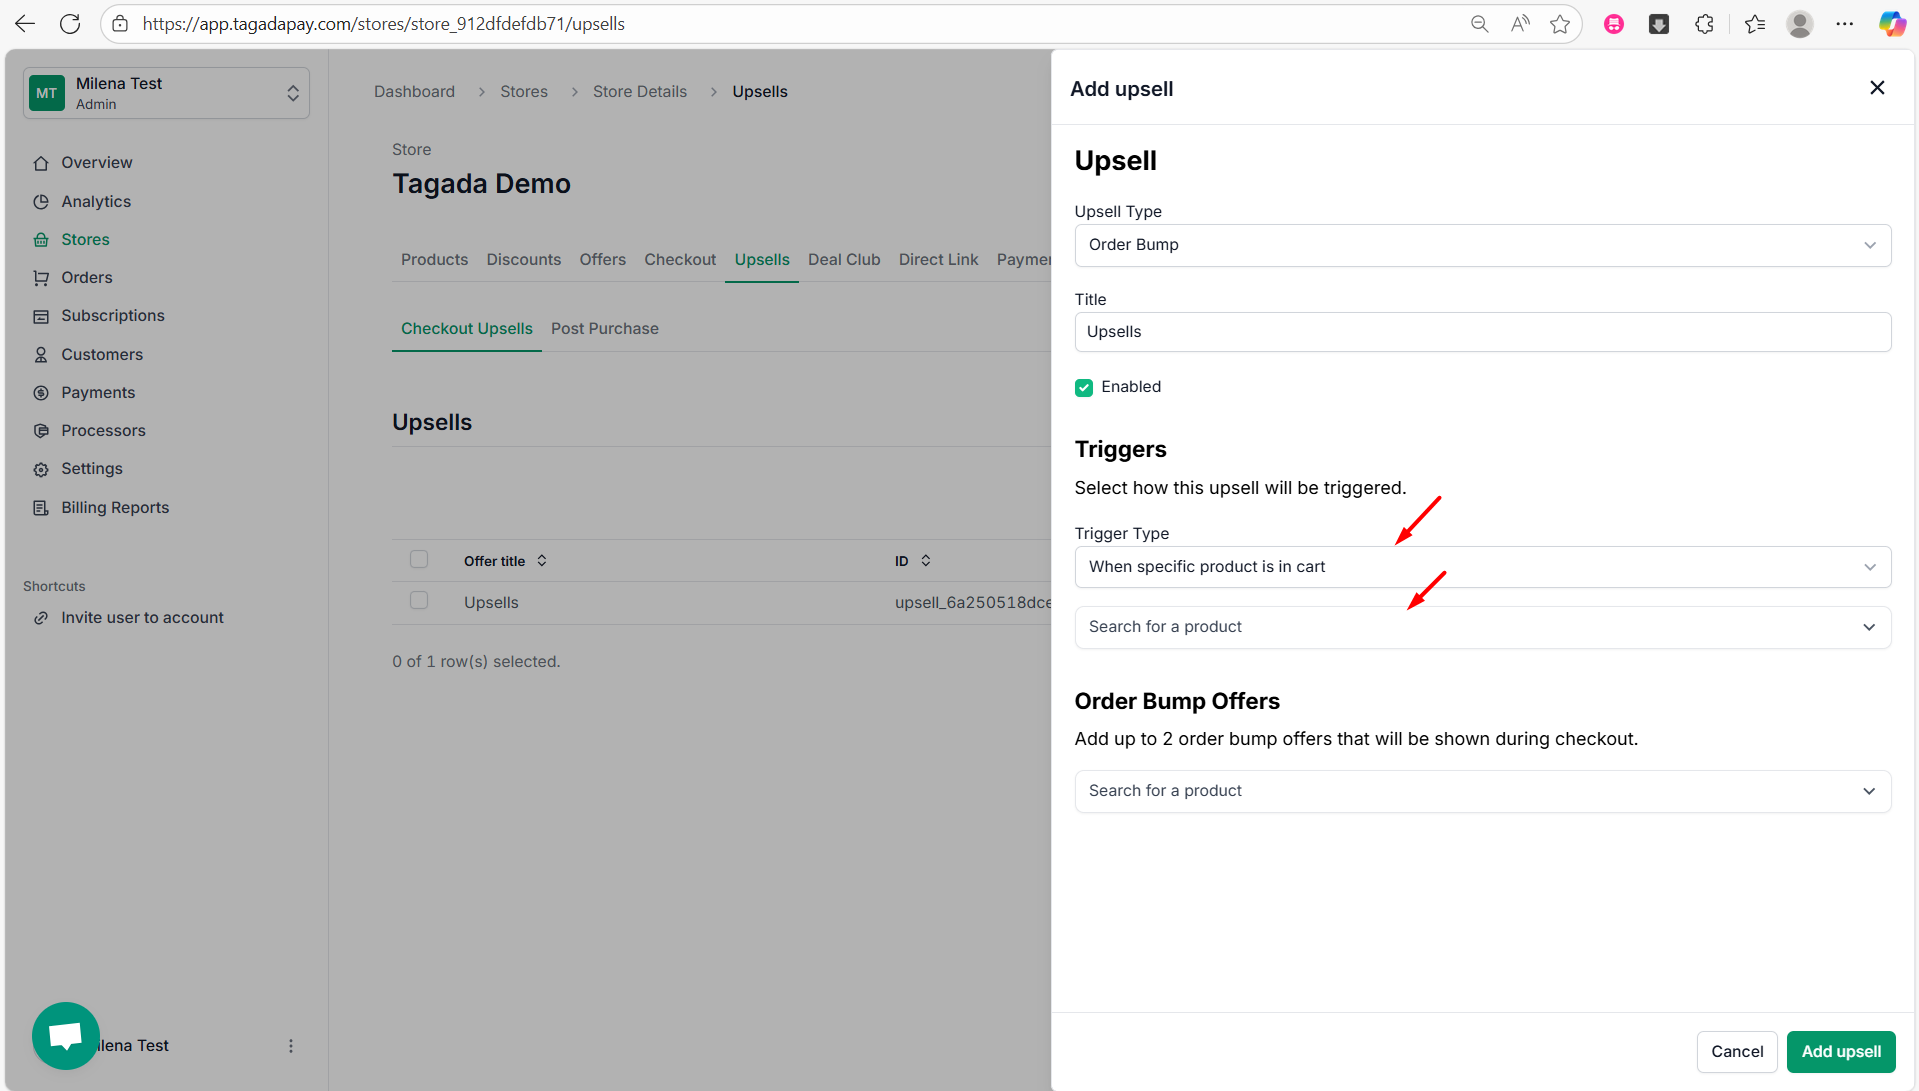Click the Orders cart icon in sidebar

[x=41, y=278]
